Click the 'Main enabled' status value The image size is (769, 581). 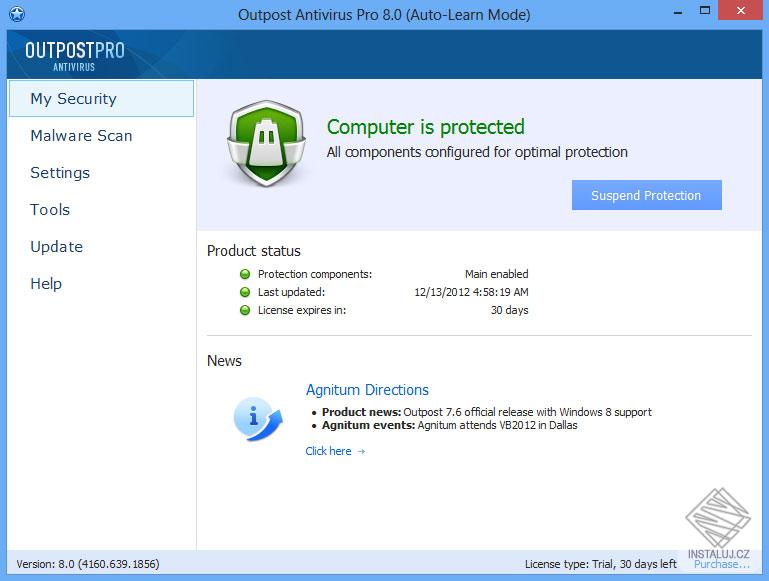[x=496, y=274]
